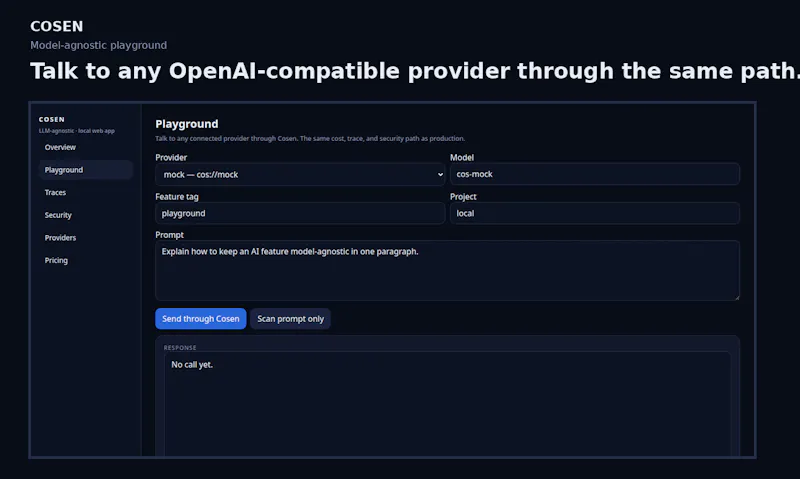Click inside the Prompt text area
800x479 pixels.
447,270
